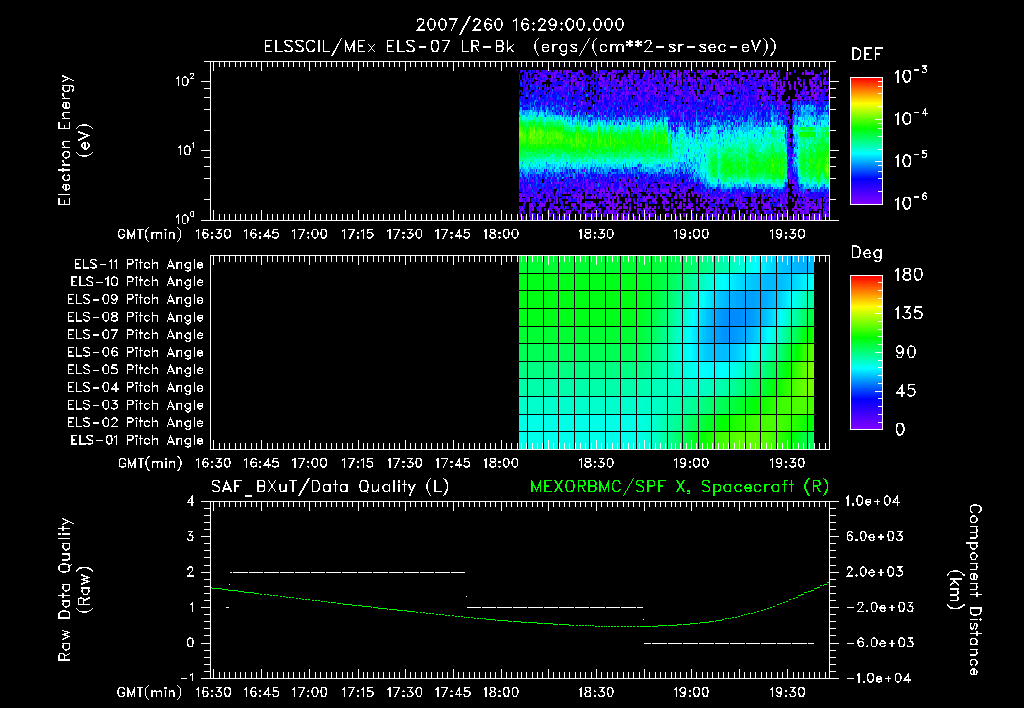The width and height of the screenshot is (1024, 708).
Task: Click GMT(min) label under the pitch angle panel
Action: click(x=150, y=463)
